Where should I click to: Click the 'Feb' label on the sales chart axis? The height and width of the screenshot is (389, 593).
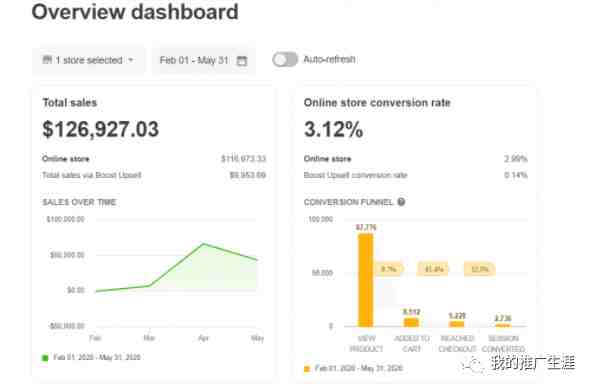95,338
